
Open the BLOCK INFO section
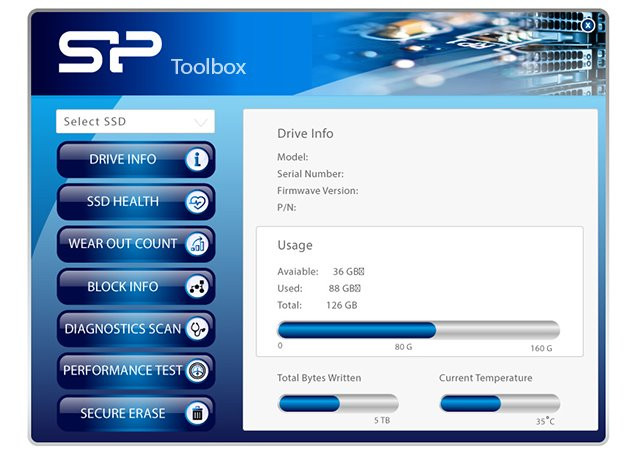click(x=136, y=287)
